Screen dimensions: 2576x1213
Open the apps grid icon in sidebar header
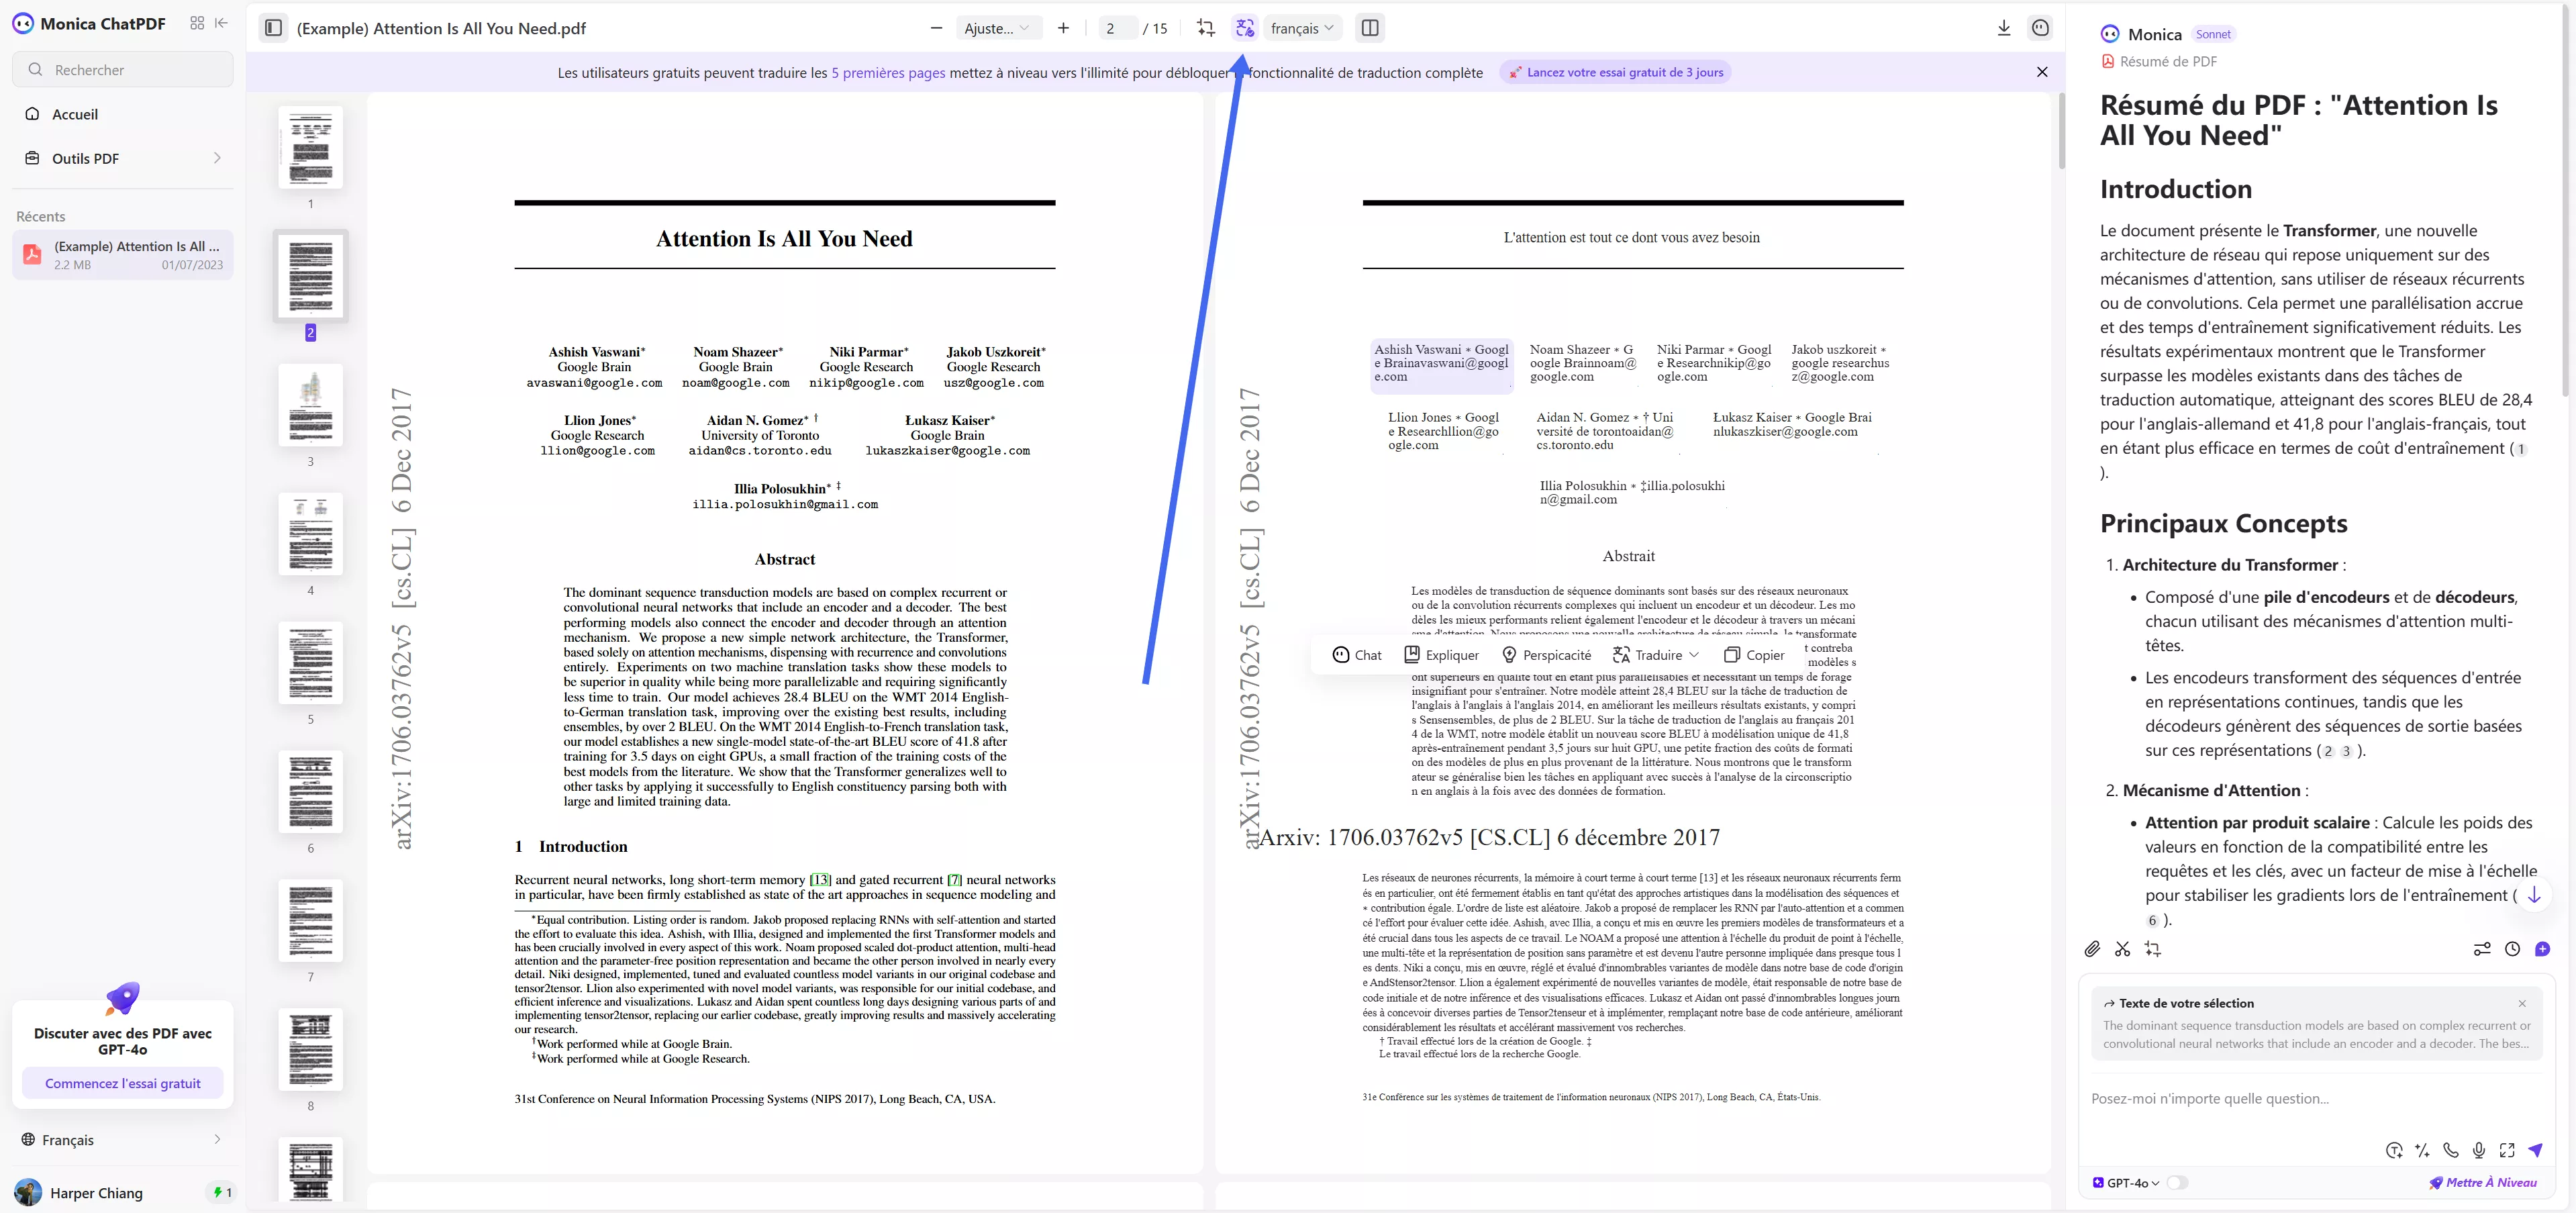197,23
